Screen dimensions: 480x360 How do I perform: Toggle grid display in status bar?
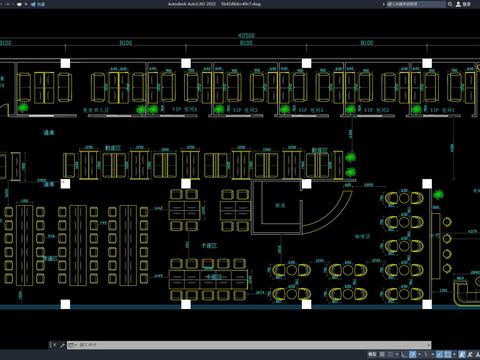point(382,354)
